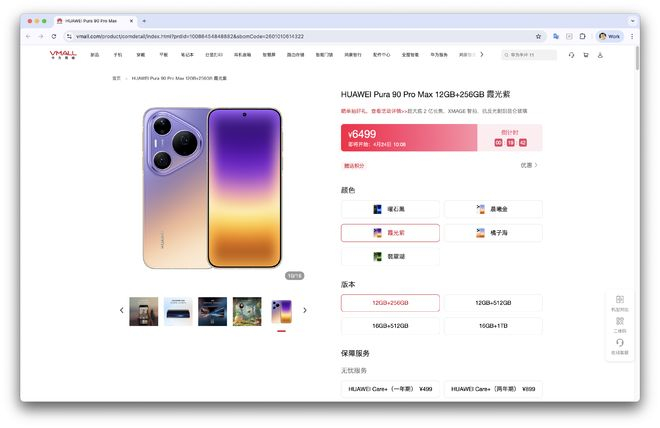Open customer service headset icon in header

tap(571, 55)
